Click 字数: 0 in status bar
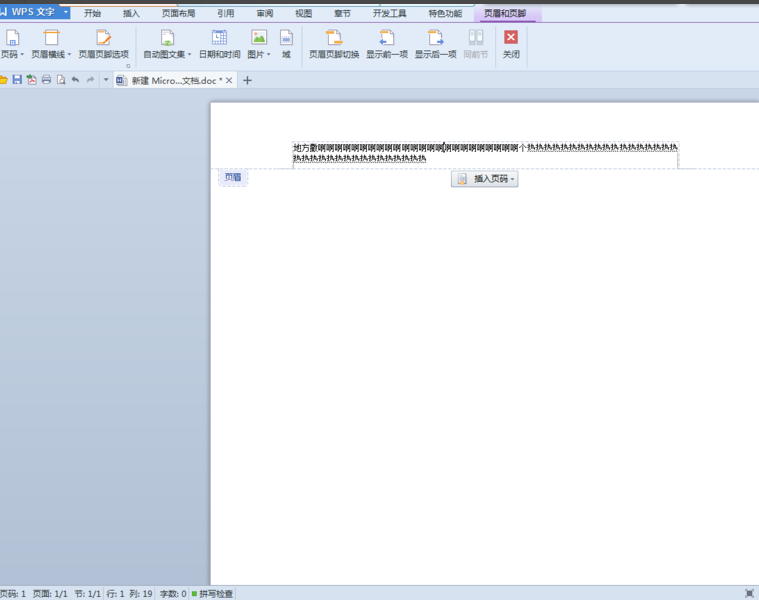Image resolution: width=759 pixels, height=600 pixels. click(x=173, y=594)
